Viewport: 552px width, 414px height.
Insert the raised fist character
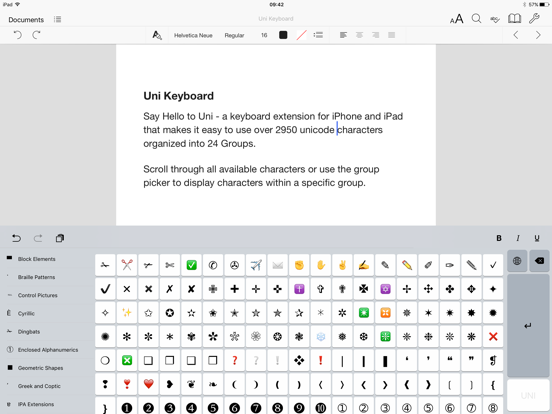(299, 265)
